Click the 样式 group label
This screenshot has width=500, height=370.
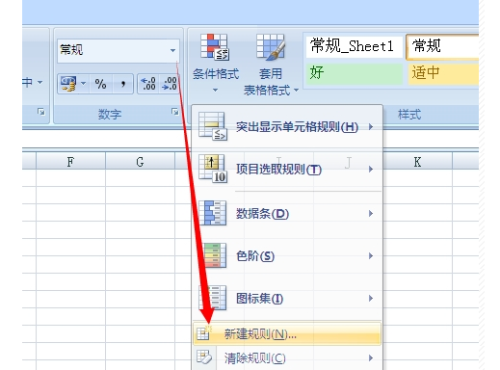[x=409, y=115]
